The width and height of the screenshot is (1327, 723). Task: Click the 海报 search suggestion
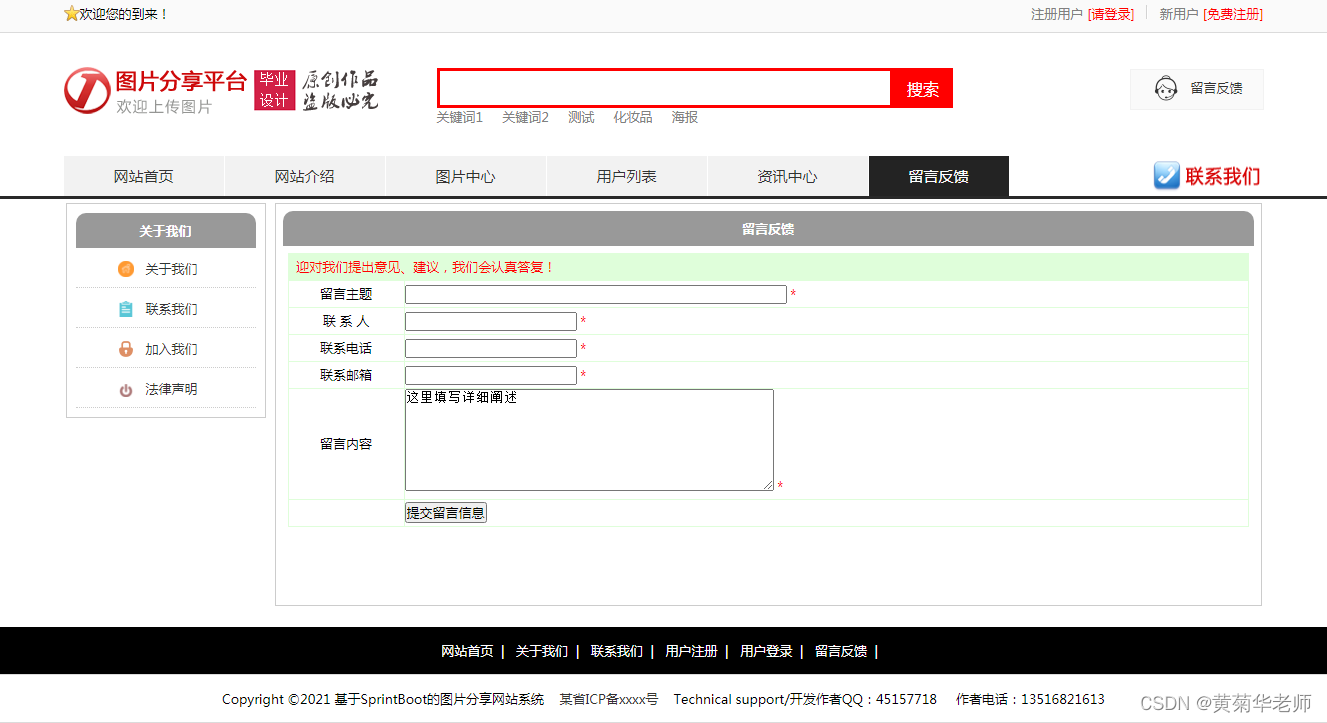click(x=685, y=117)
